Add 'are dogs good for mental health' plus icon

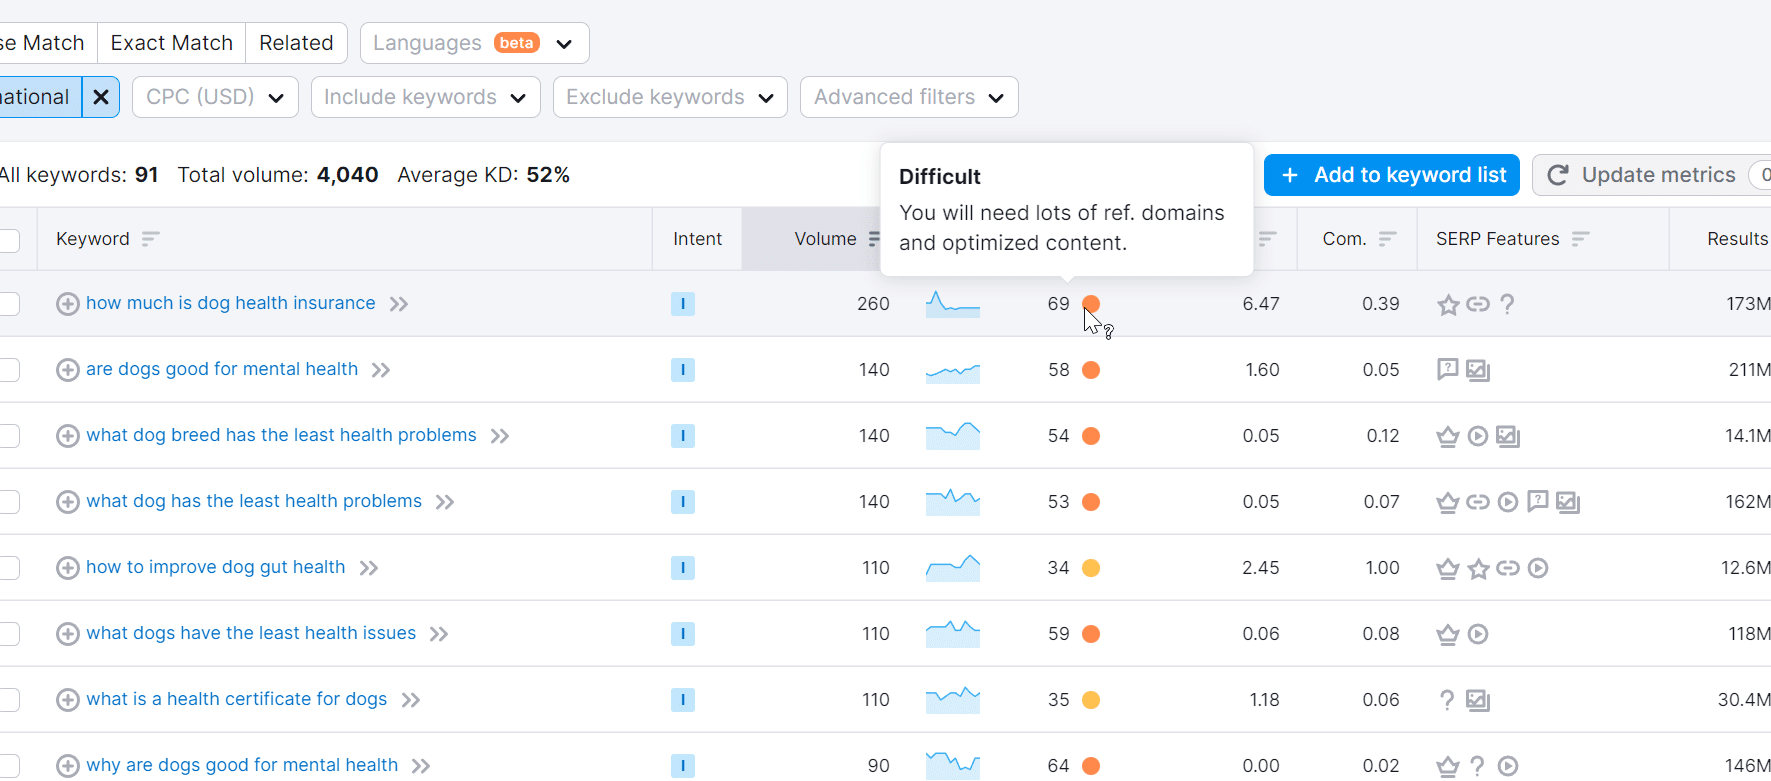68,370
